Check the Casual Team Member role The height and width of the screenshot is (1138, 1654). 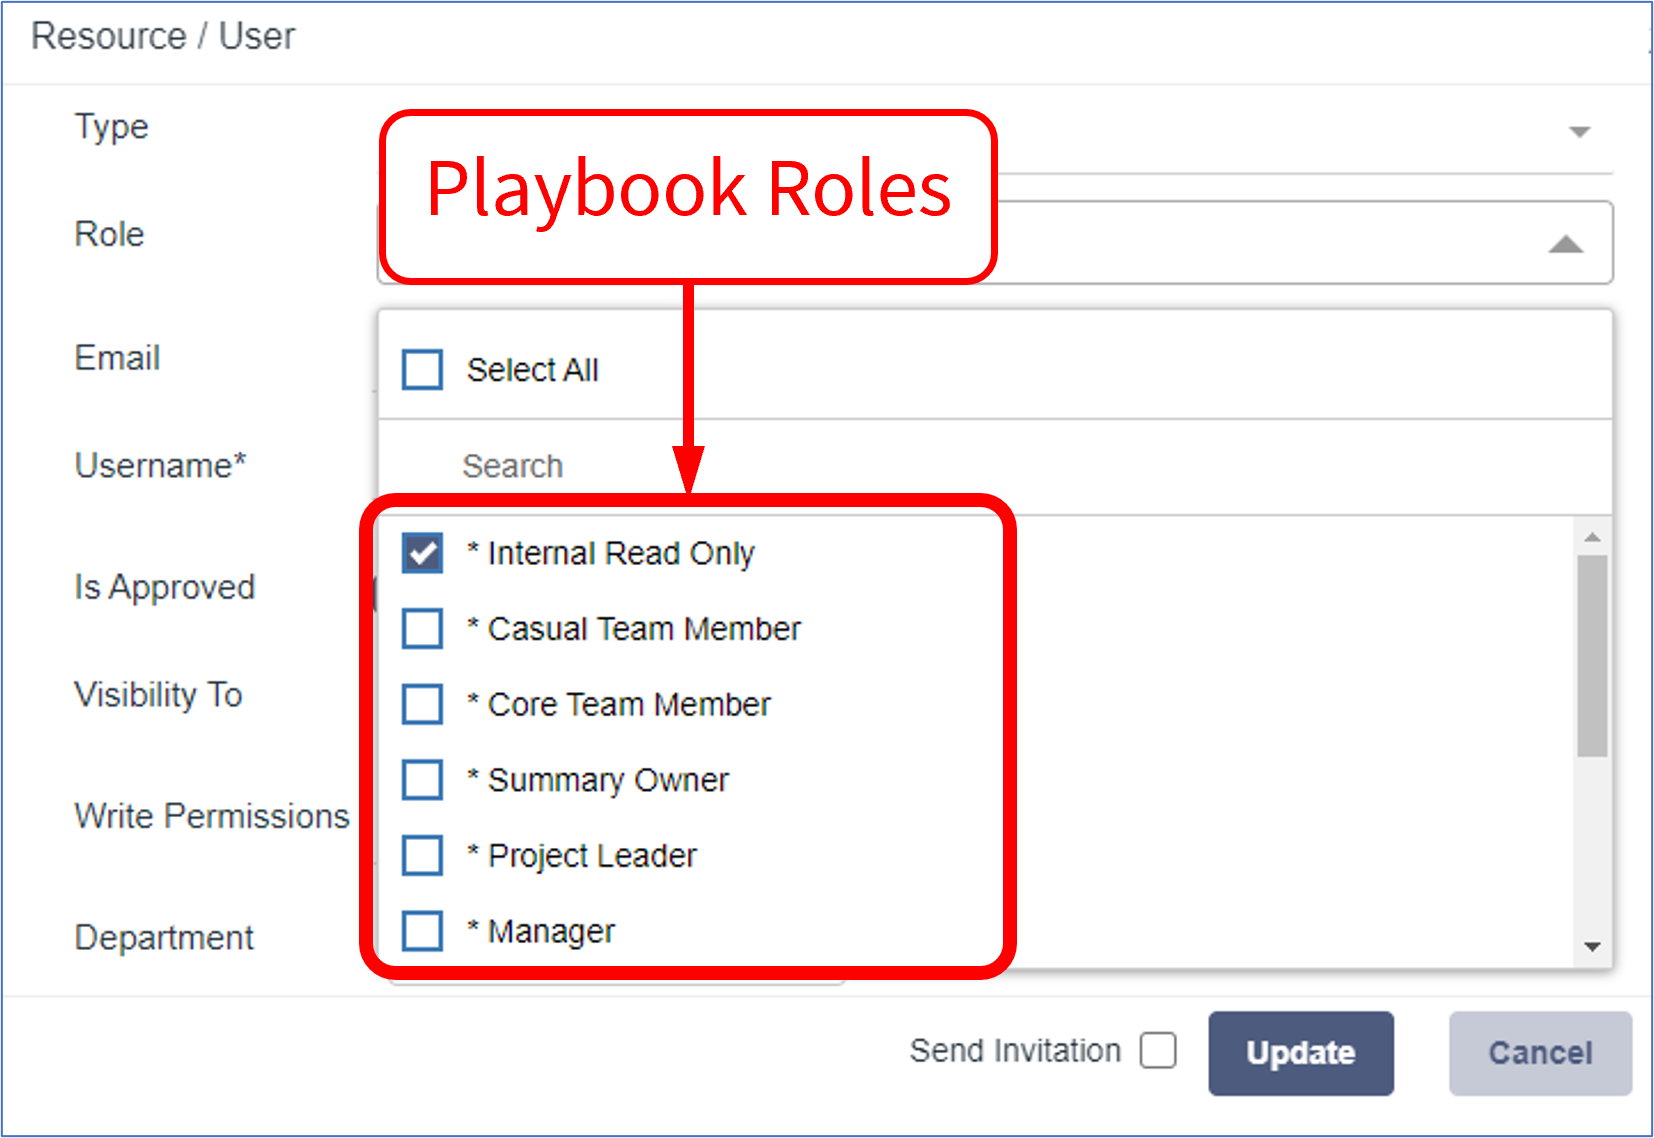pyautogui.click(x=422, y=629)
